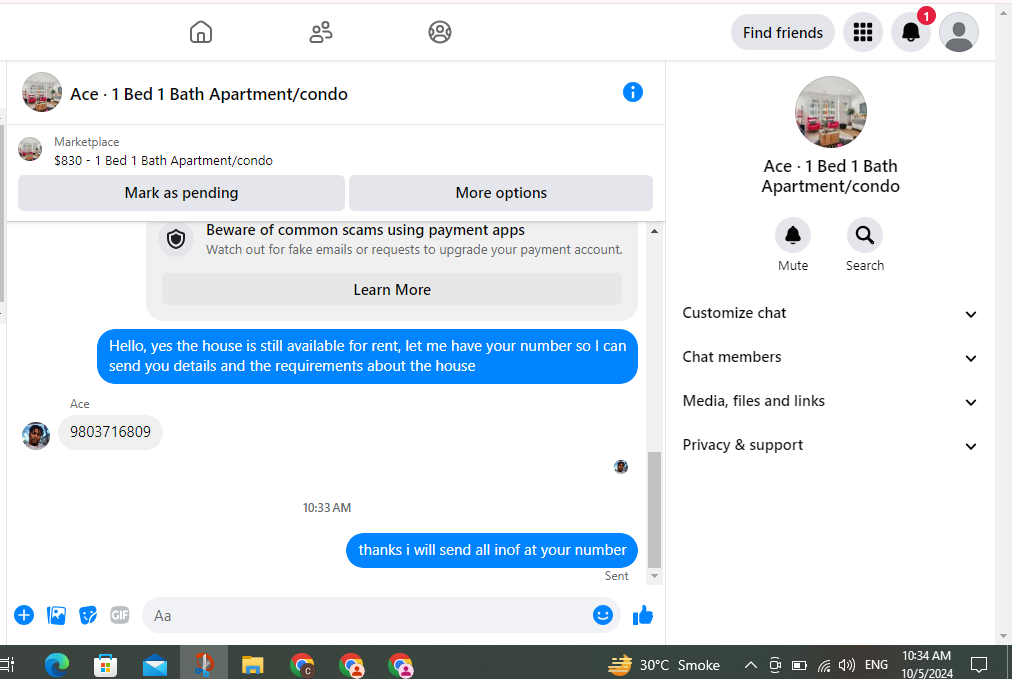Search in conversation using magnifier icon
Viewport: 1012px width, 679px height.
(865, 236)
